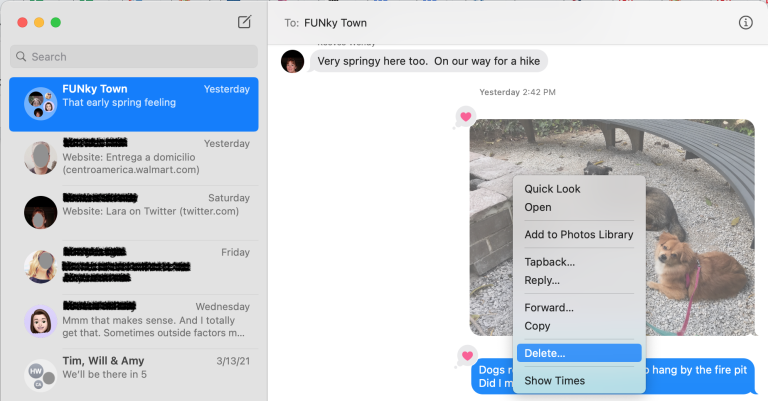The height and width of the screenshot is (401, 768).
Task: Click the heart tapback on the dog photo
Action: (465, 117)
